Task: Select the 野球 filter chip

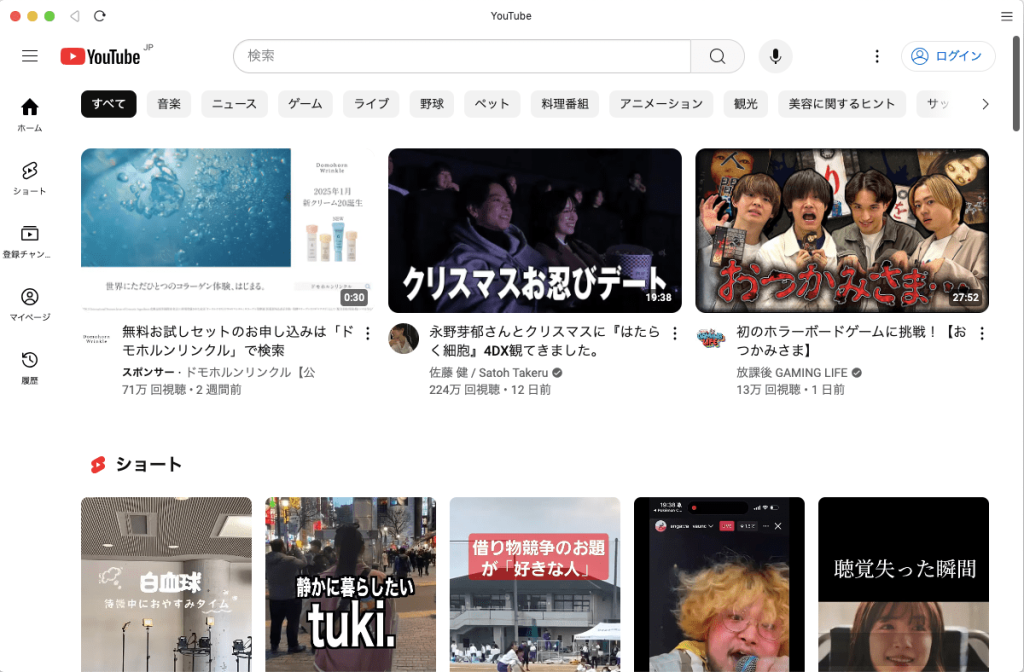Action: [432, 104]
